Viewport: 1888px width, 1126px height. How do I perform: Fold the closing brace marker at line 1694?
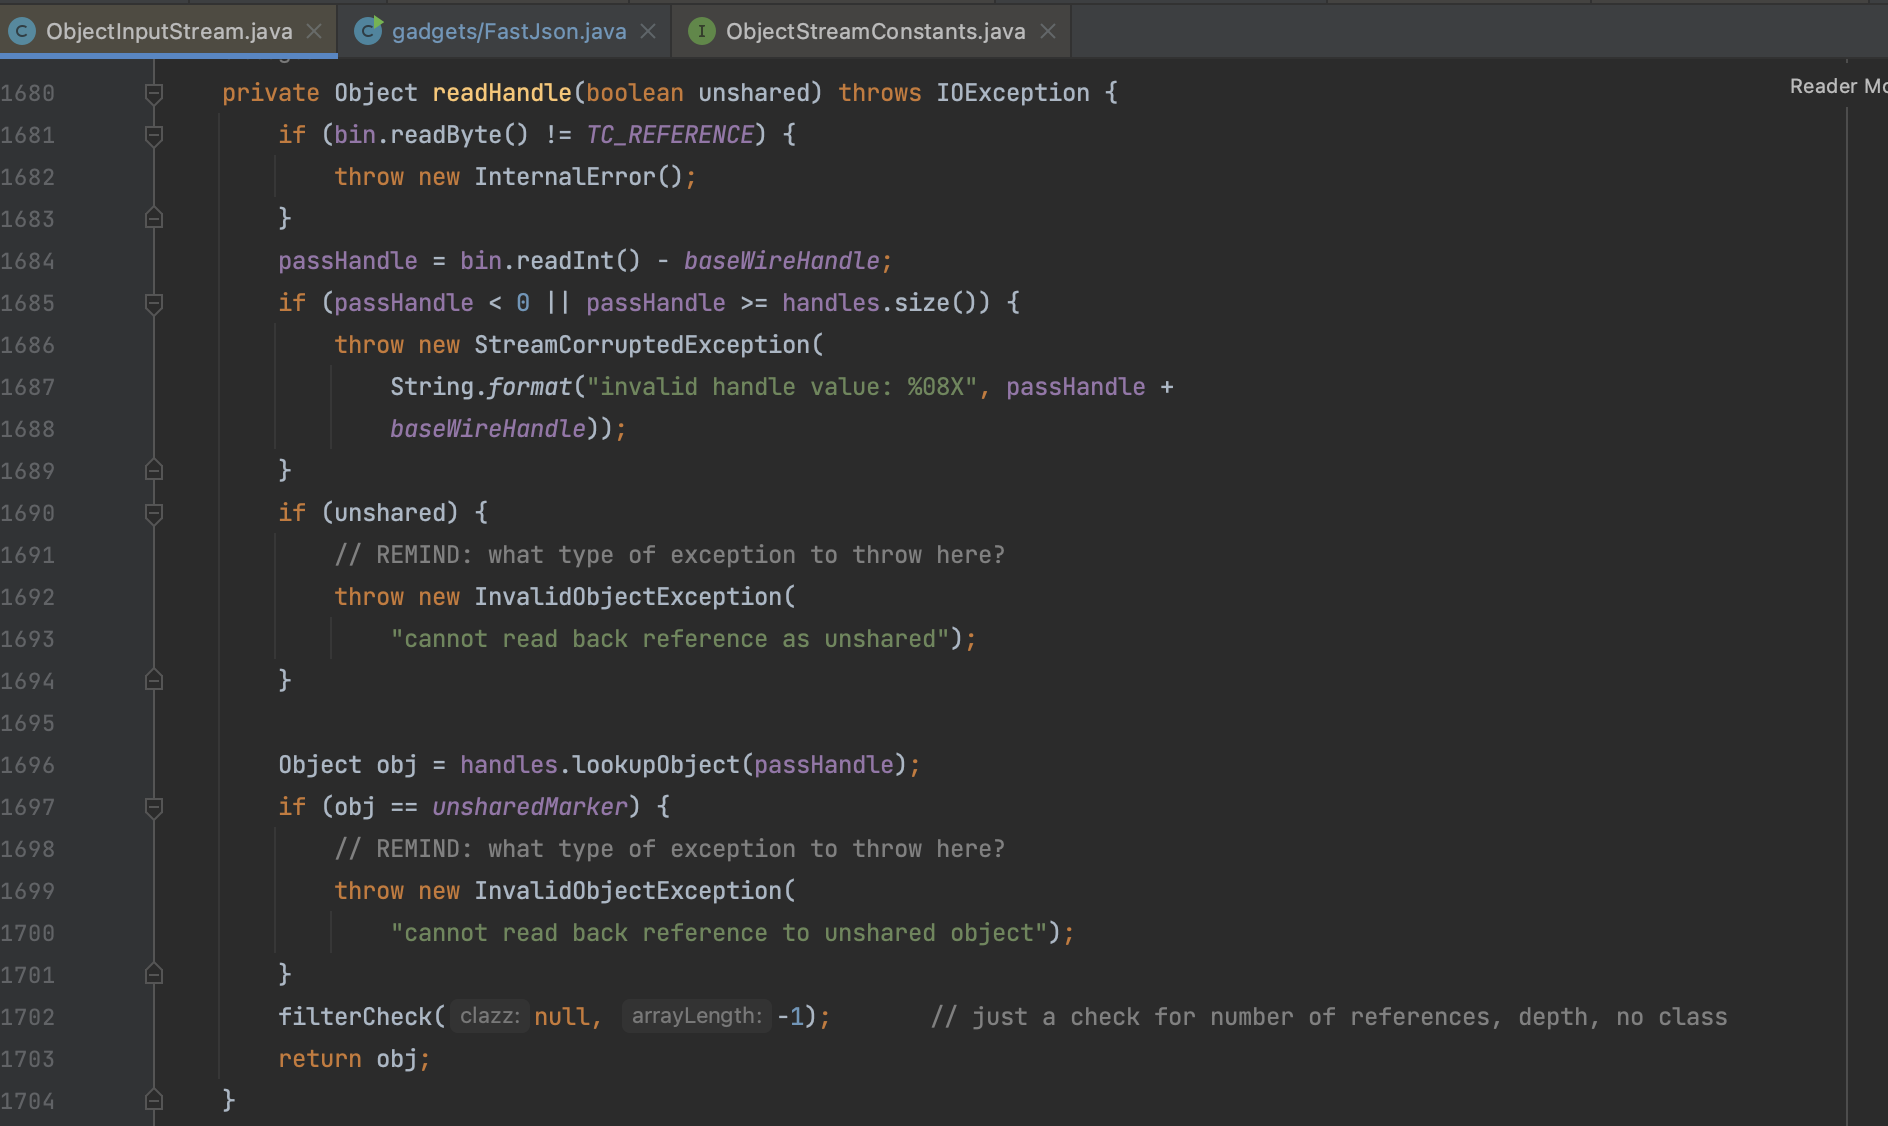[154, 681]
